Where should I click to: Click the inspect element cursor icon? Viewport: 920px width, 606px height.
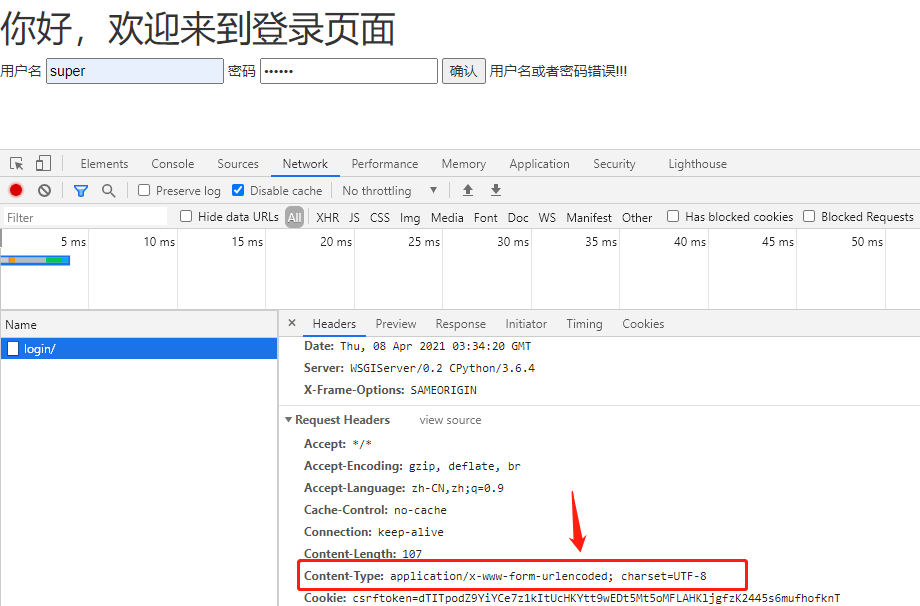click(x=16, y=164)
